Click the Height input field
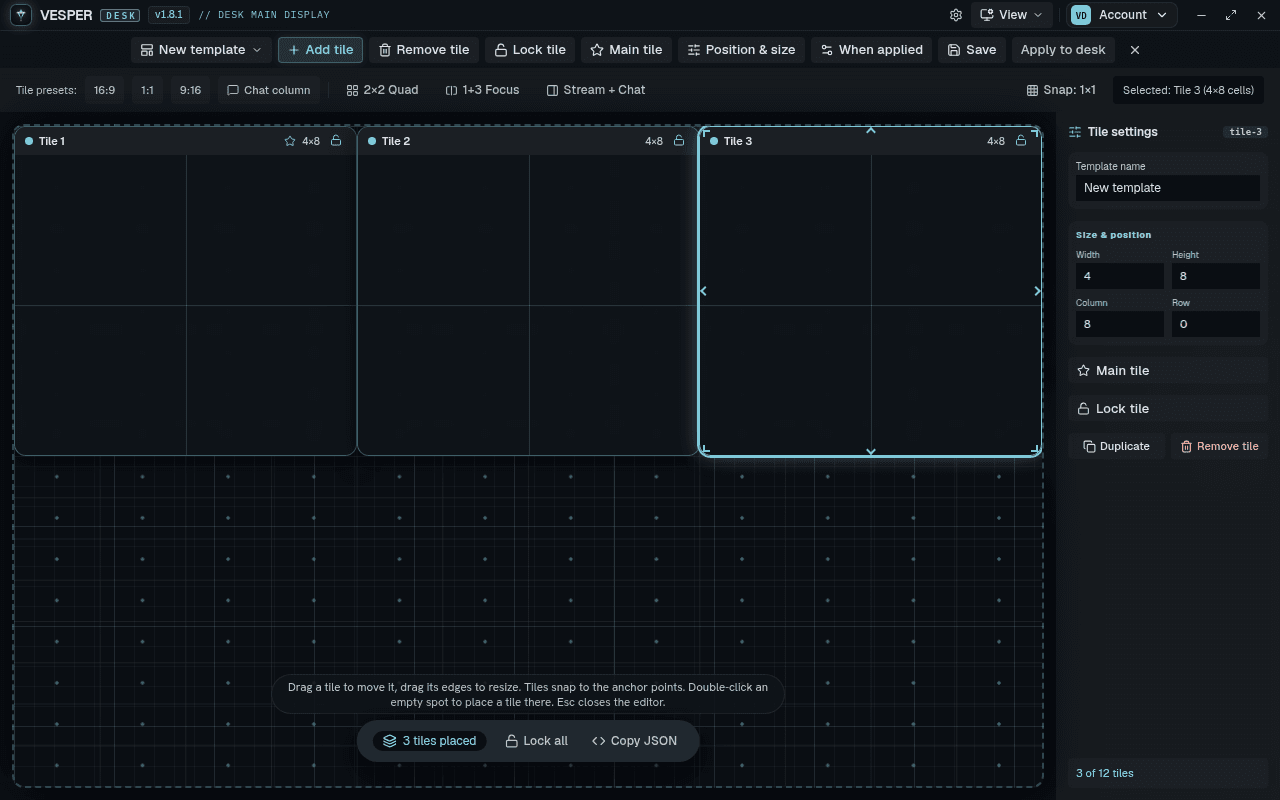 point(1216,276)
